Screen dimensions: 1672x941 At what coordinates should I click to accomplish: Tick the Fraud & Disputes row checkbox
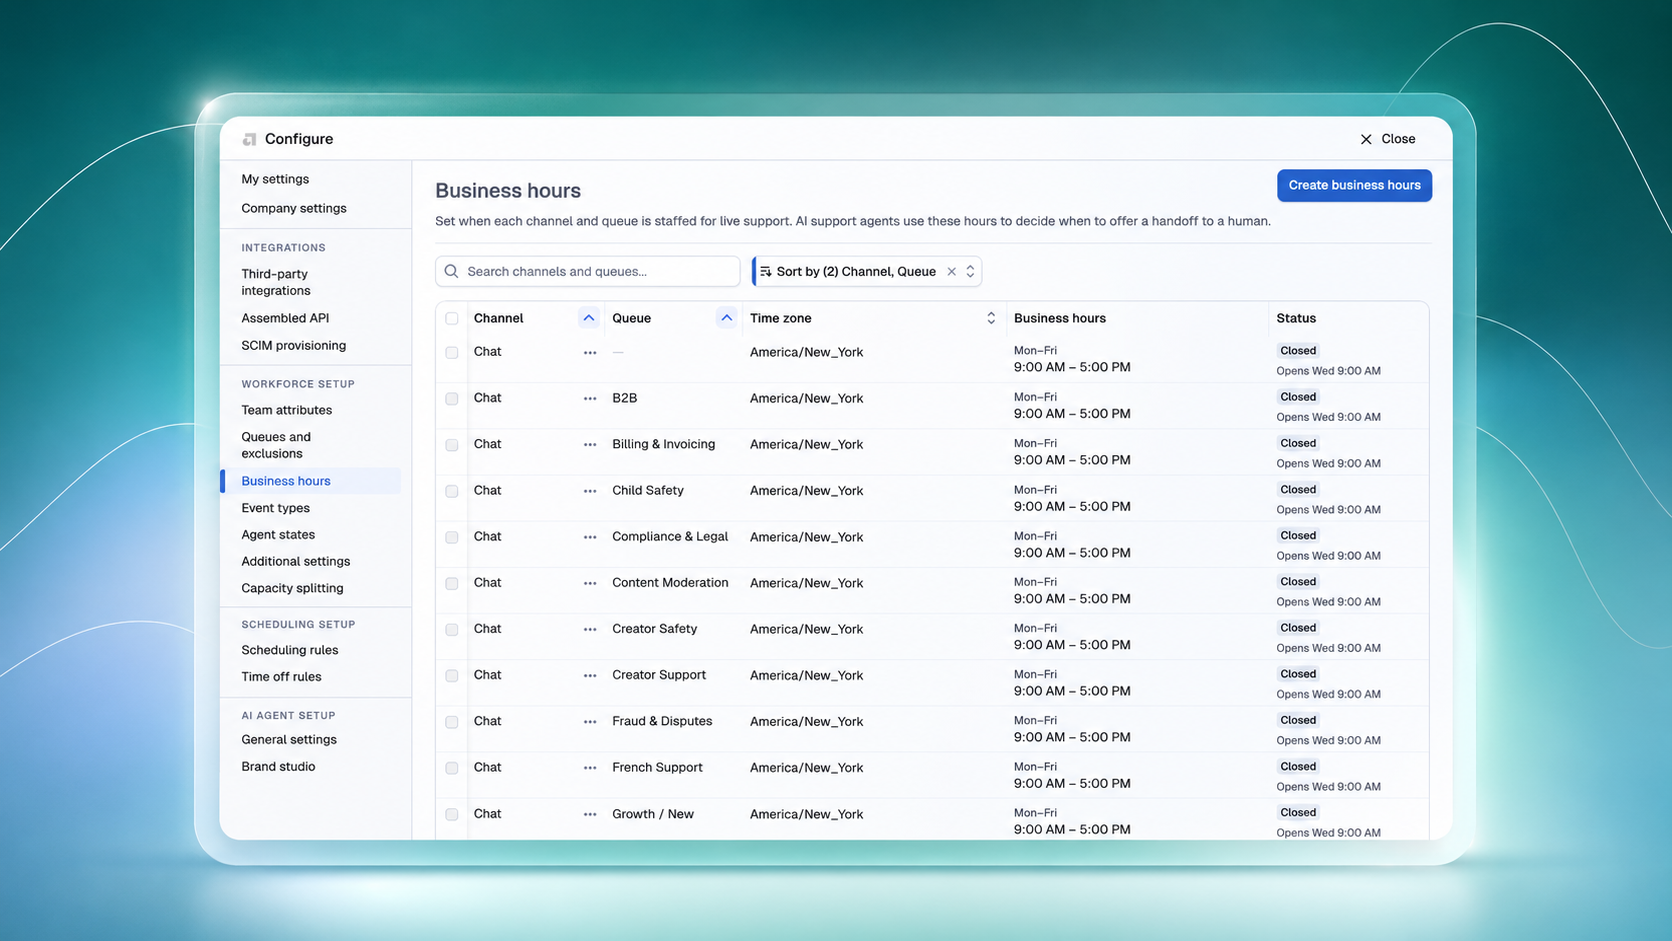(x=452, y=722)
